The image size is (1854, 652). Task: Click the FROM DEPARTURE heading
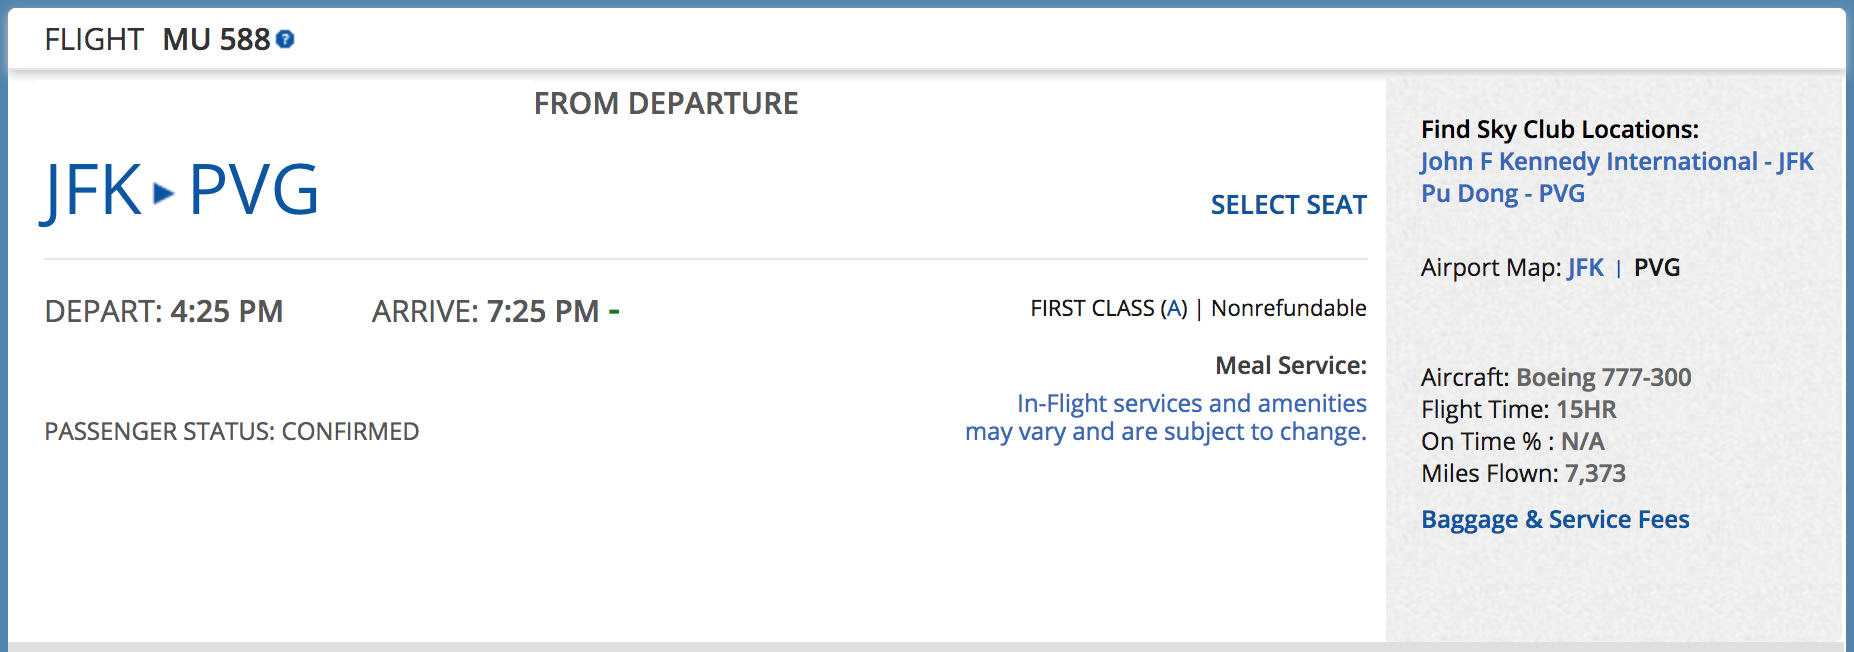coord(666,104)
